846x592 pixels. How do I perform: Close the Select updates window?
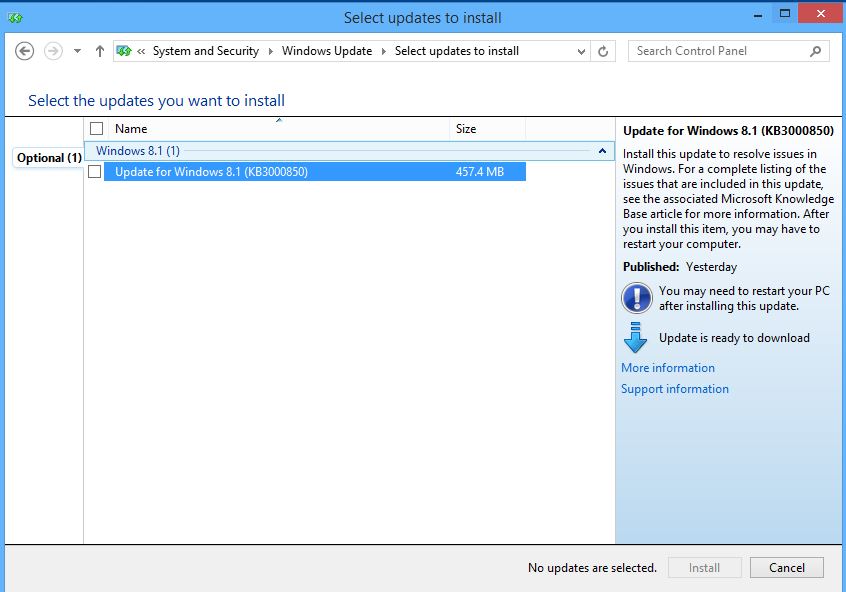click(821, 13)
